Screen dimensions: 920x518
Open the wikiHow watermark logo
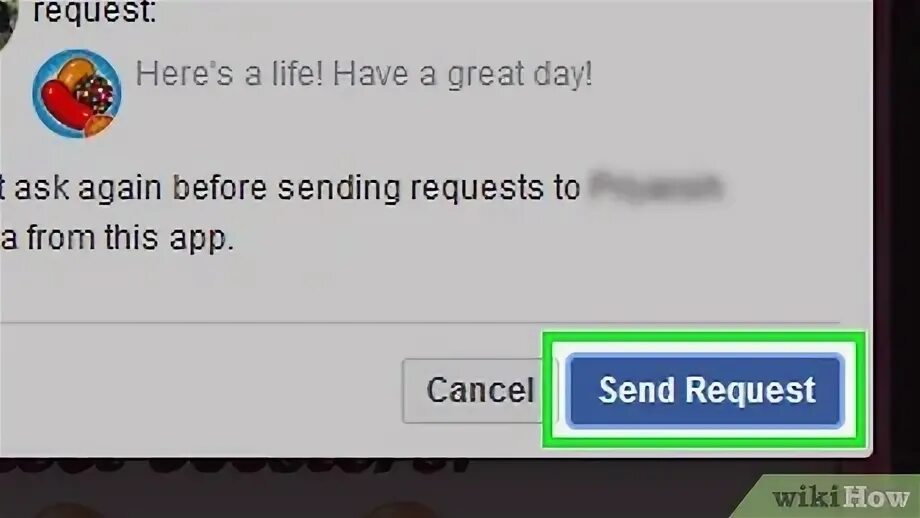tap(840, 497)
